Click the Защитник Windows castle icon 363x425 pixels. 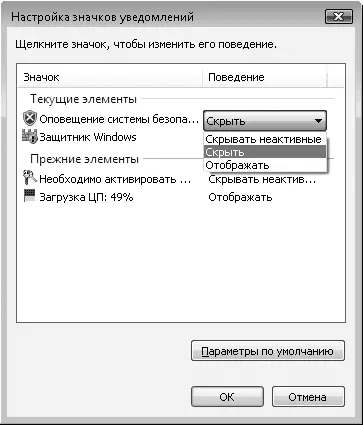pyautogui.click(x=30, y=137)
